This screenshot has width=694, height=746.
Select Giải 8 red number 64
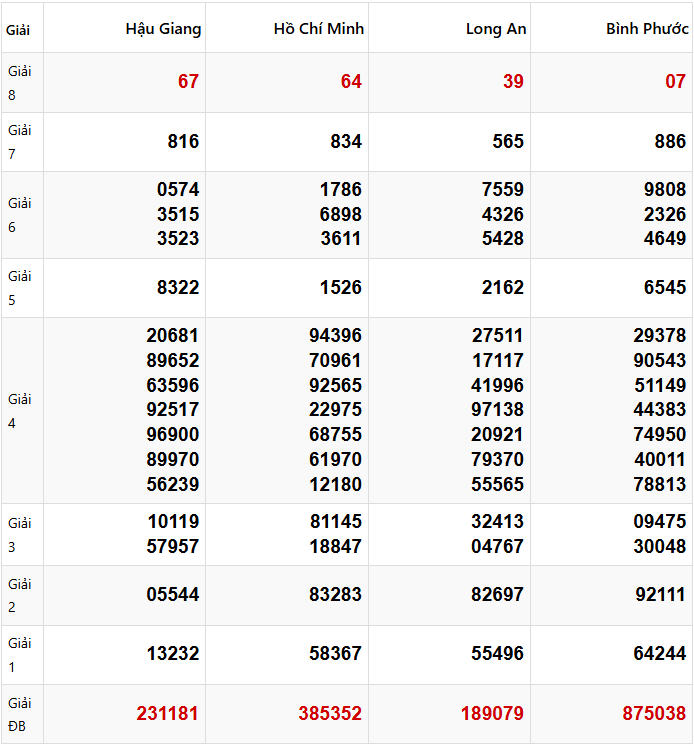(x=351, y=81)
